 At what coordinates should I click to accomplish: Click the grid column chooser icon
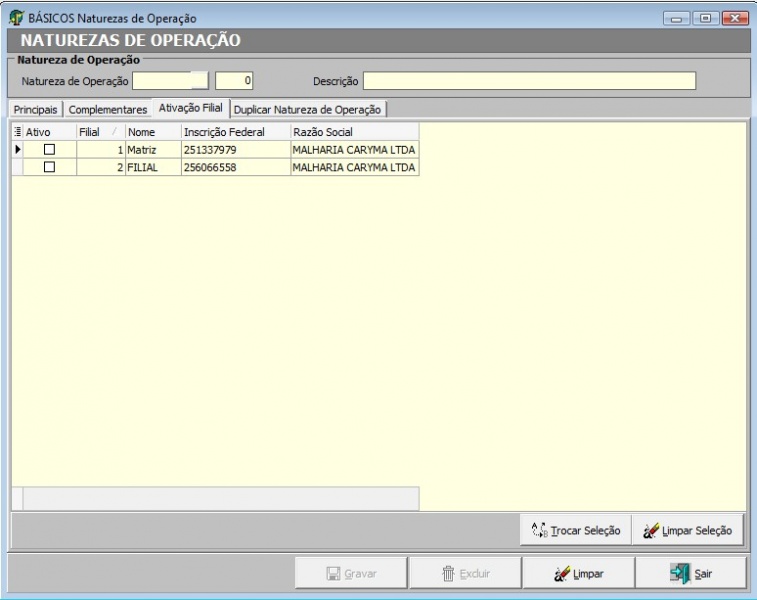17,132
